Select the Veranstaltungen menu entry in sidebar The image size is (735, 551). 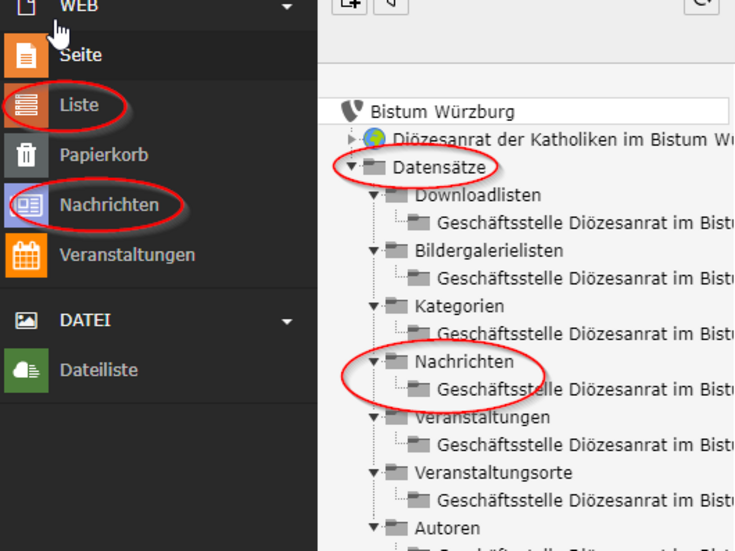(127, 255)
